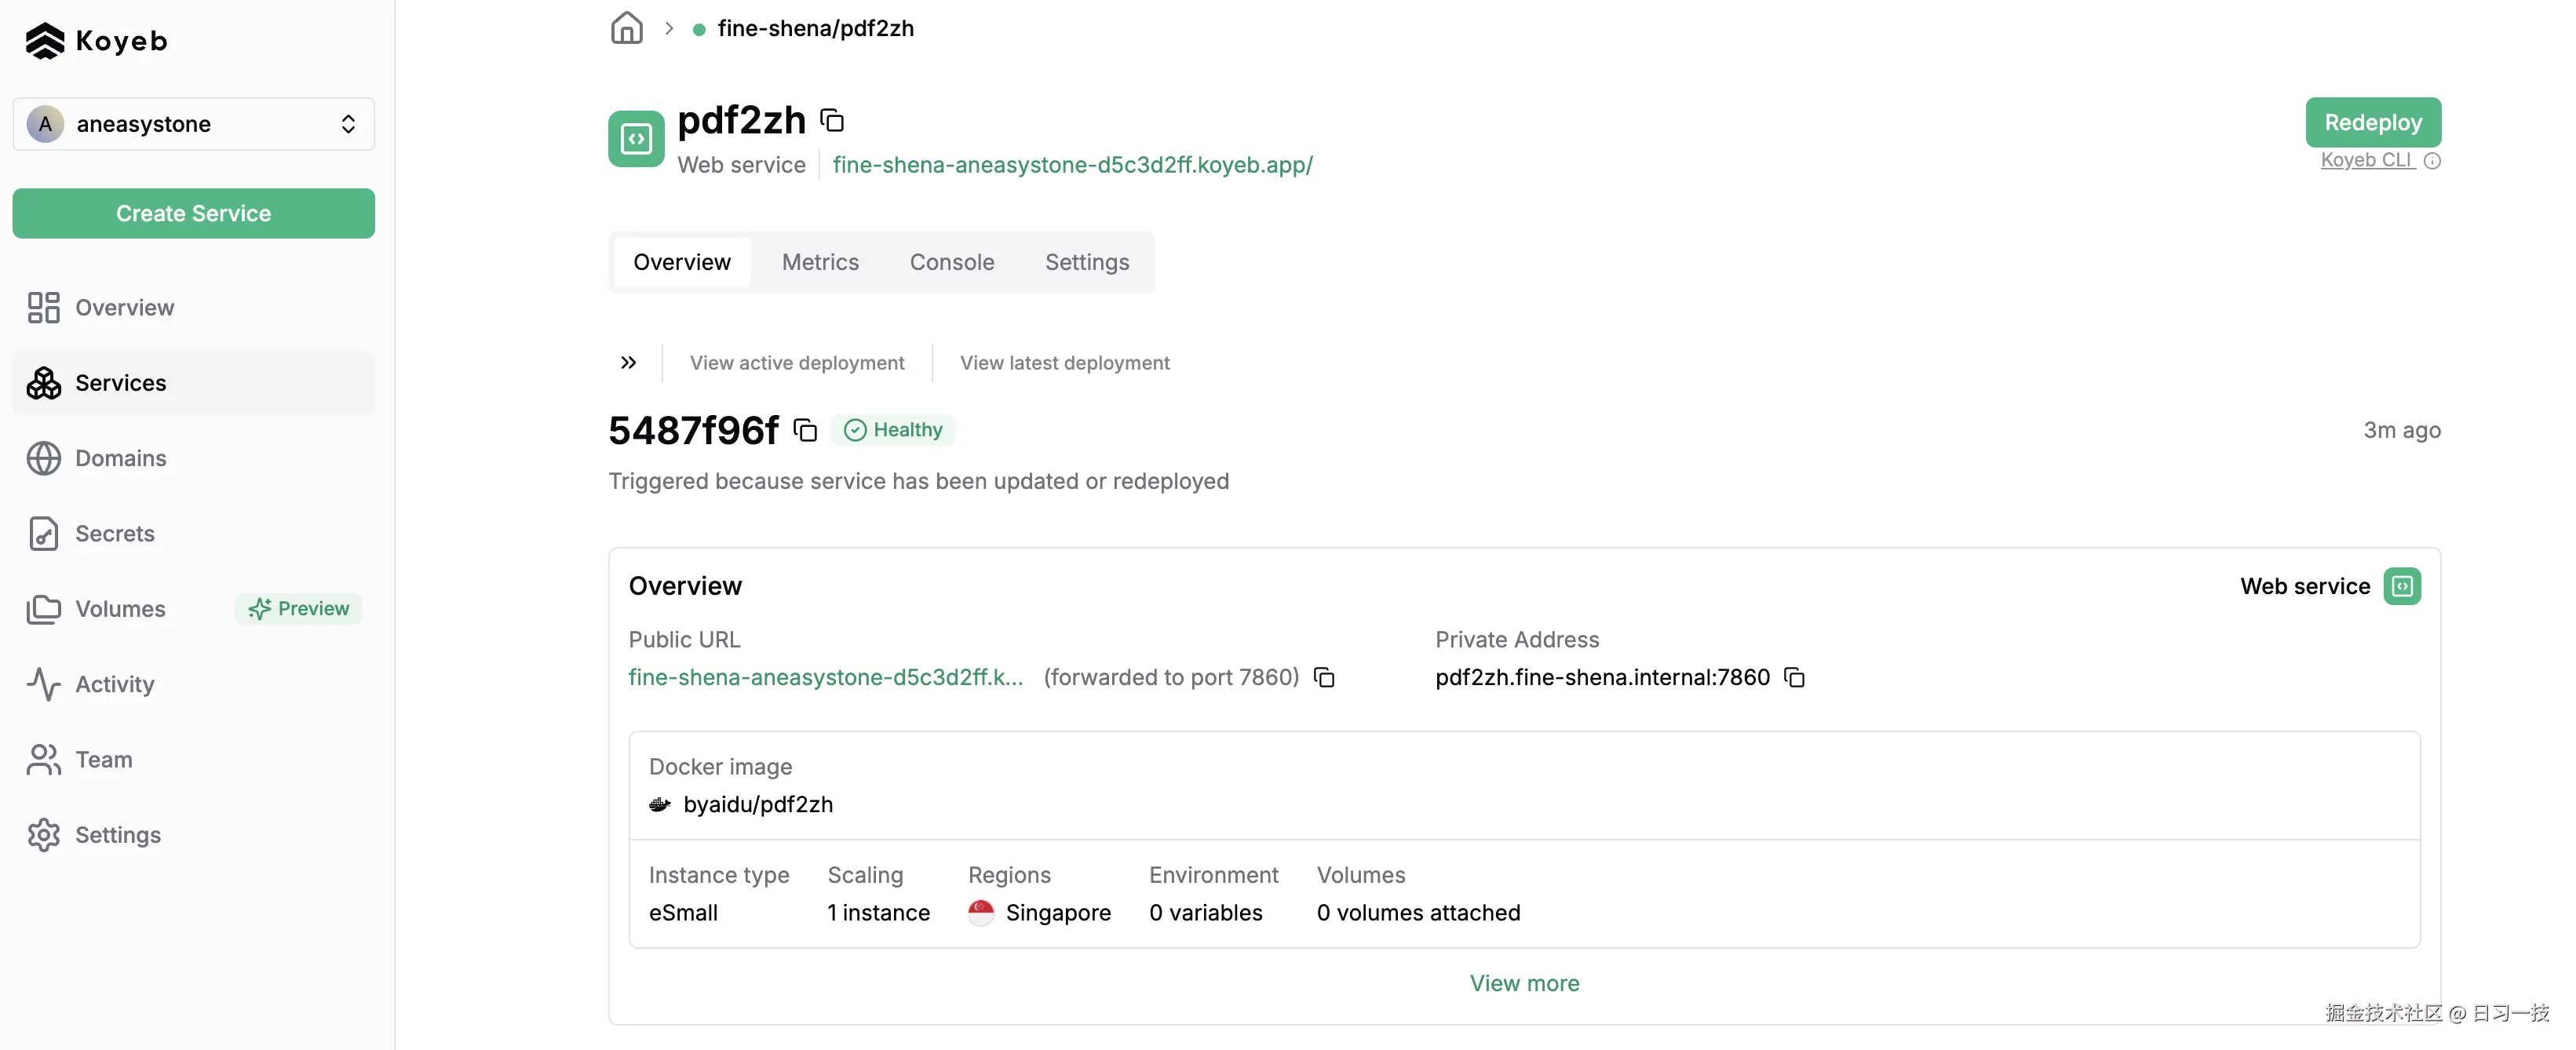
Task: Go to home via breadcrumb icon
Action: click(627, 28)
